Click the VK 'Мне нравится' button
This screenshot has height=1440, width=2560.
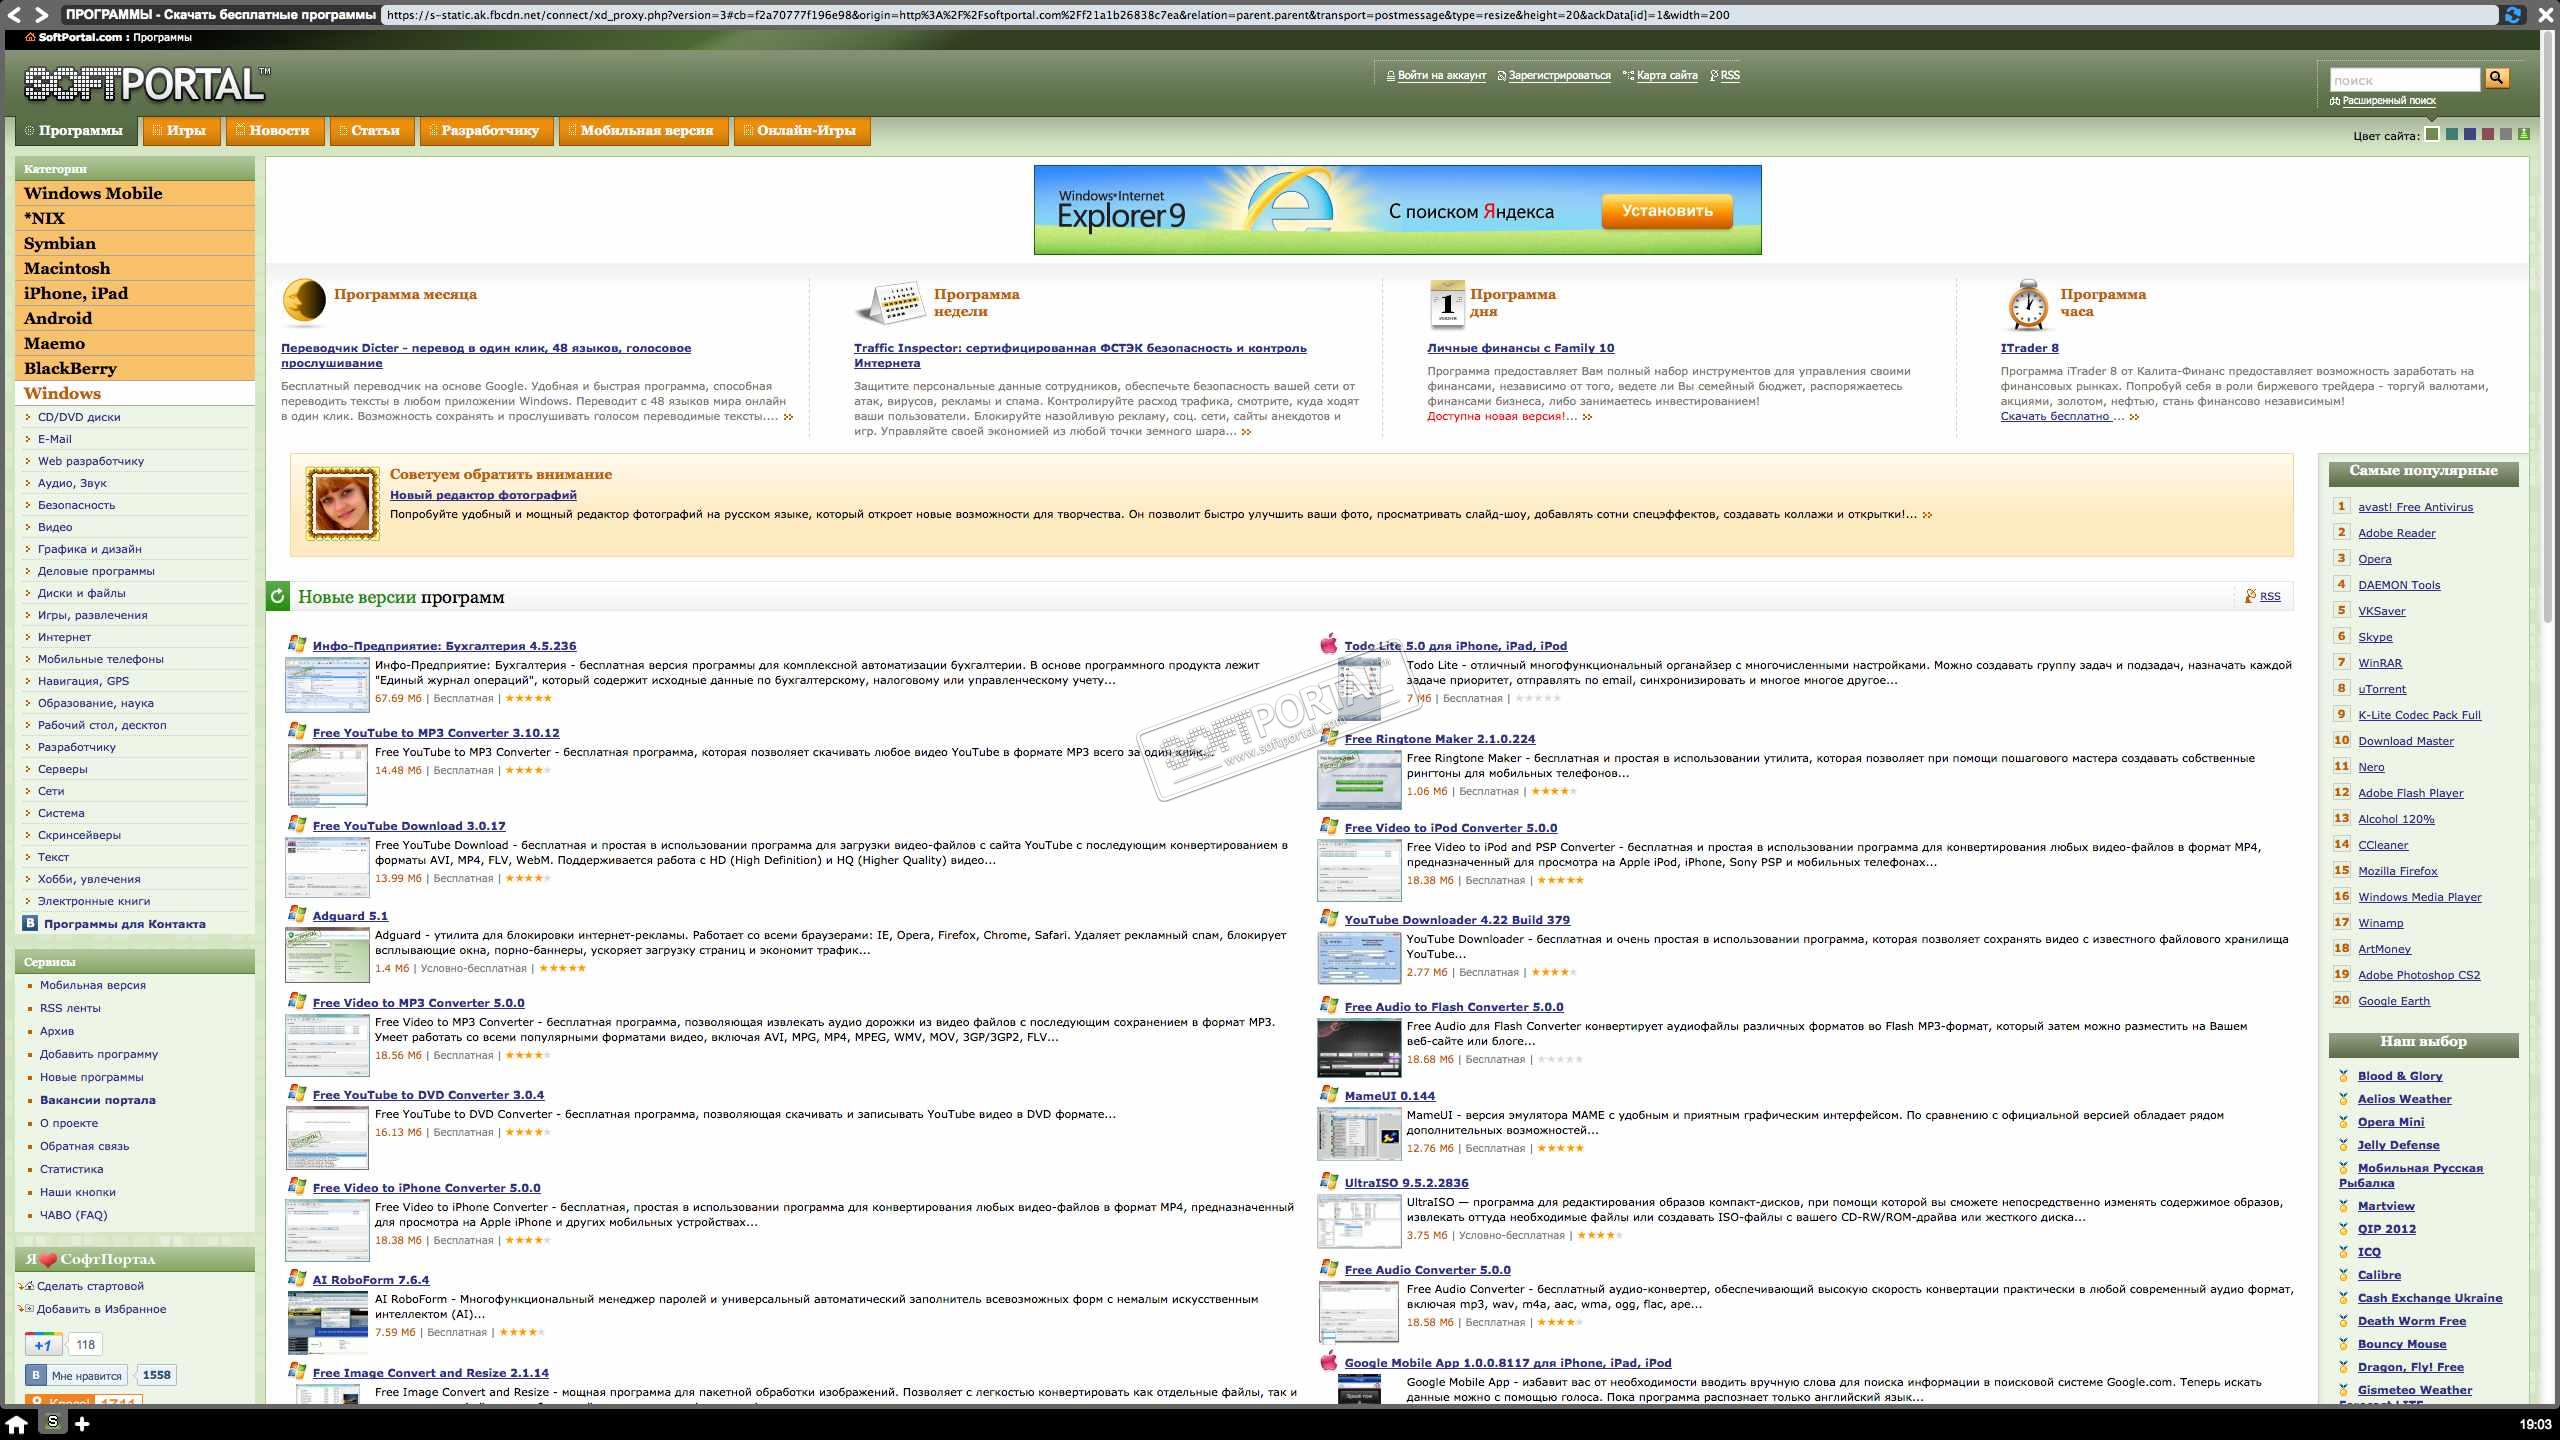(x=77, y=1375)
